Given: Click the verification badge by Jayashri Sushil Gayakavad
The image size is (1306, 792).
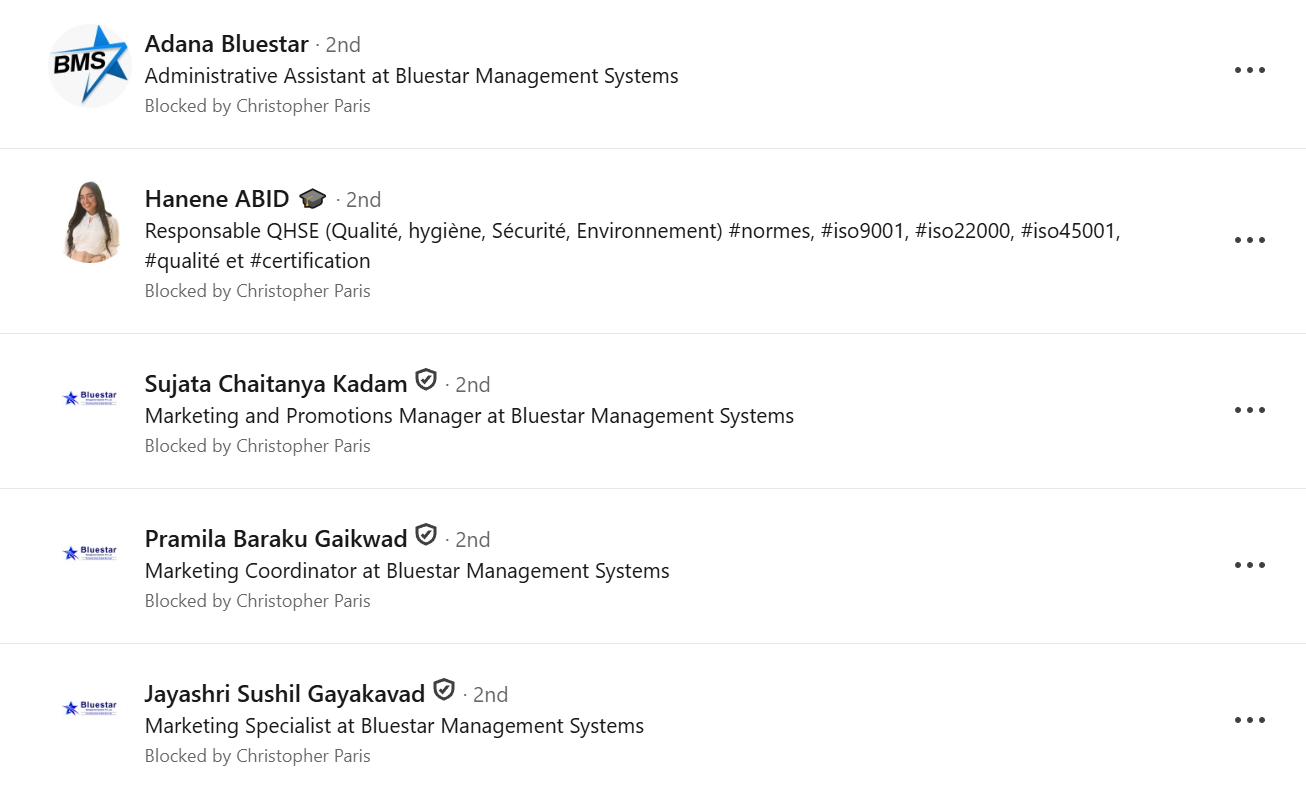Looking at the screenshot, I should pos(444,691).
